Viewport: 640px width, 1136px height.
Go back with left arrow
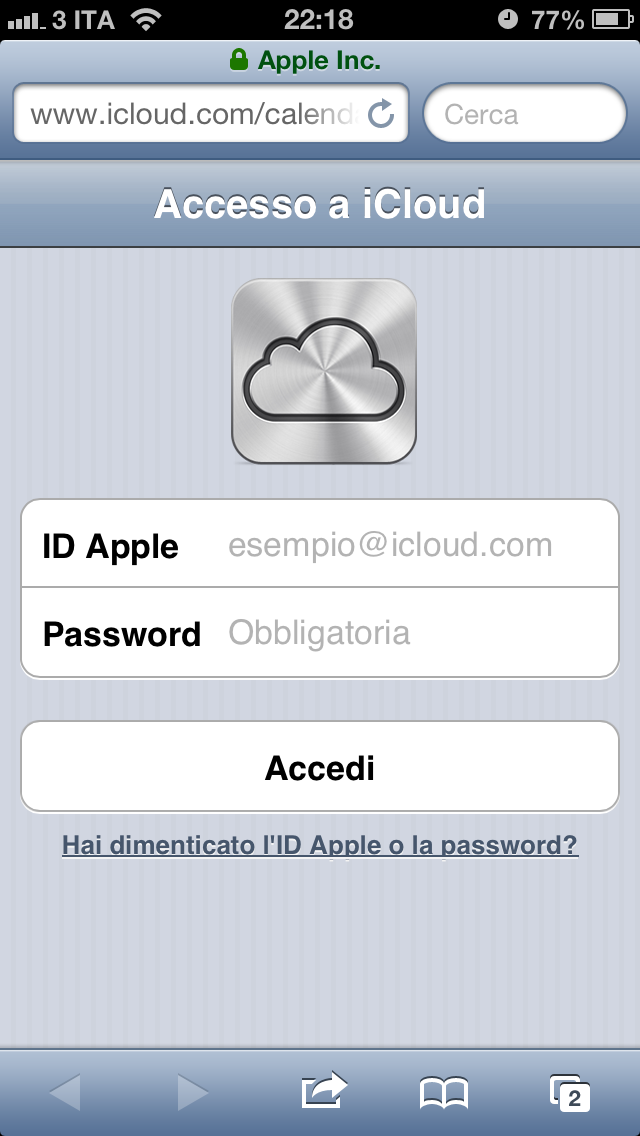click(65, 1092)
